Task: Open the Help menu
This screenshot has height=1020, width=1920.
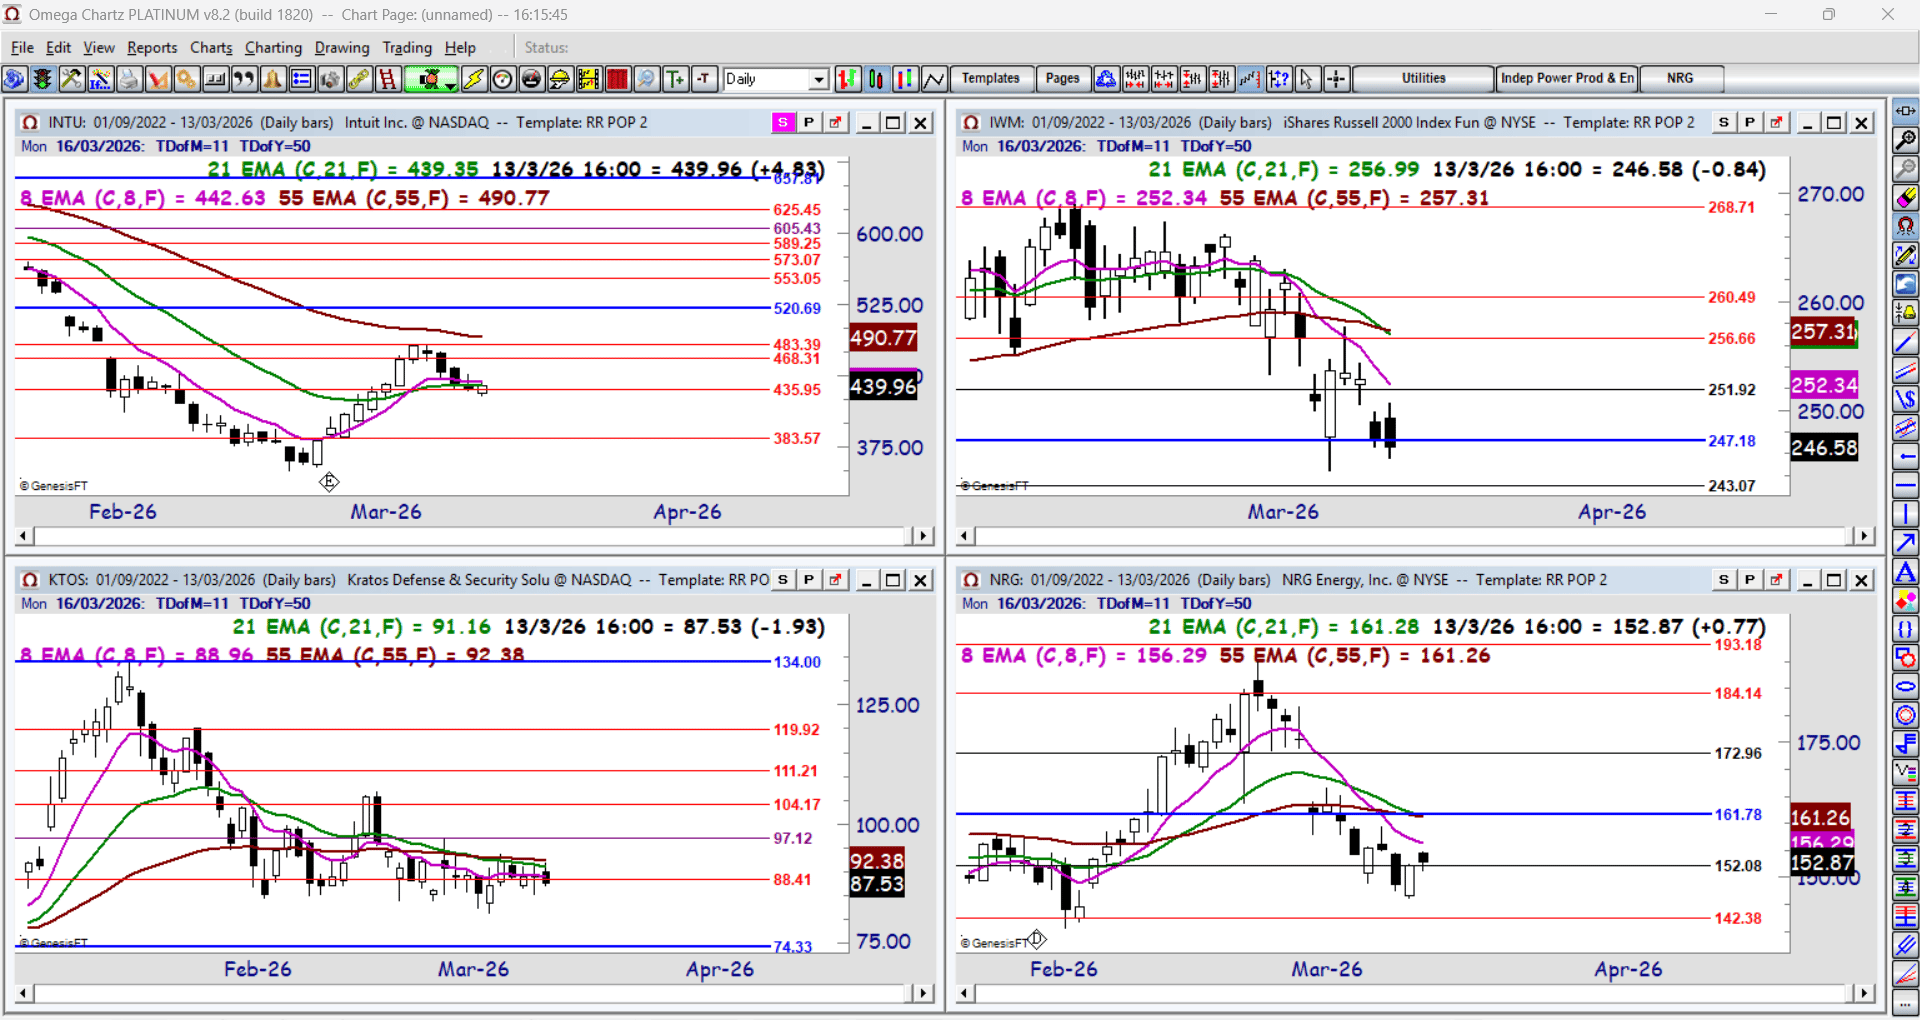Action: (x=460, y=48)
